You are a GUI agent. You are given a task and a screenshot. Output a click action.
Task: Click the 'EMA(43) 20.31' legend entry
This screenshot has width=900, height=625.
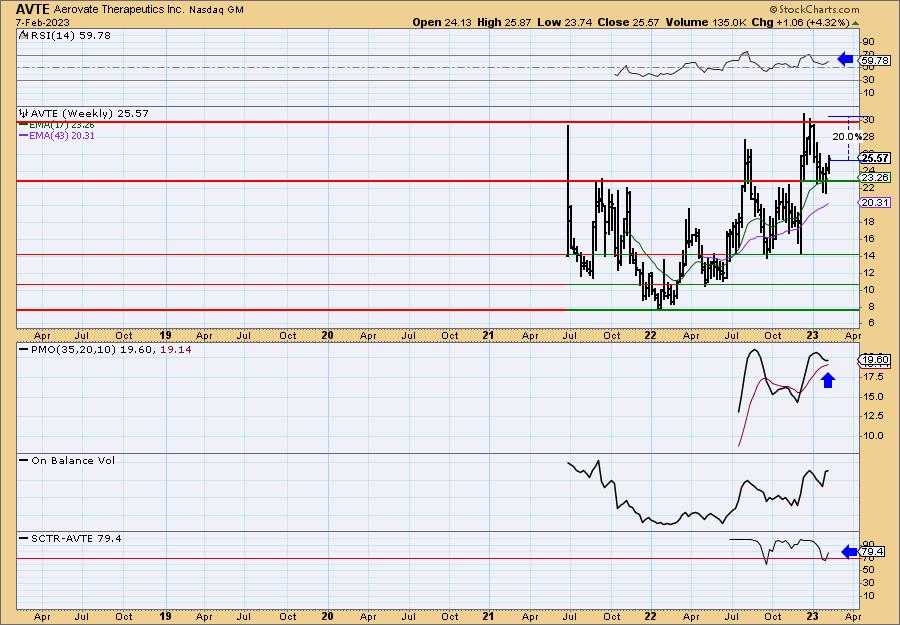(62, 136)
